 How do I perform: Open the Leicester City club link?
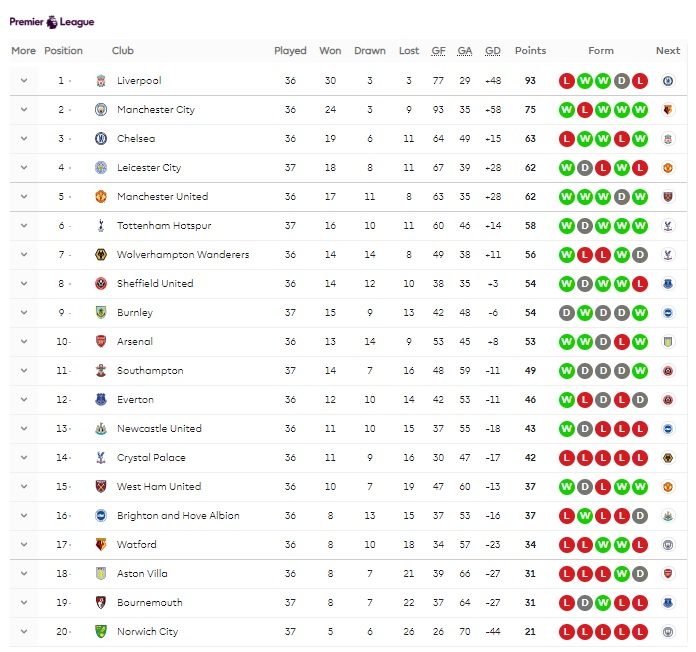click(149, 168)
